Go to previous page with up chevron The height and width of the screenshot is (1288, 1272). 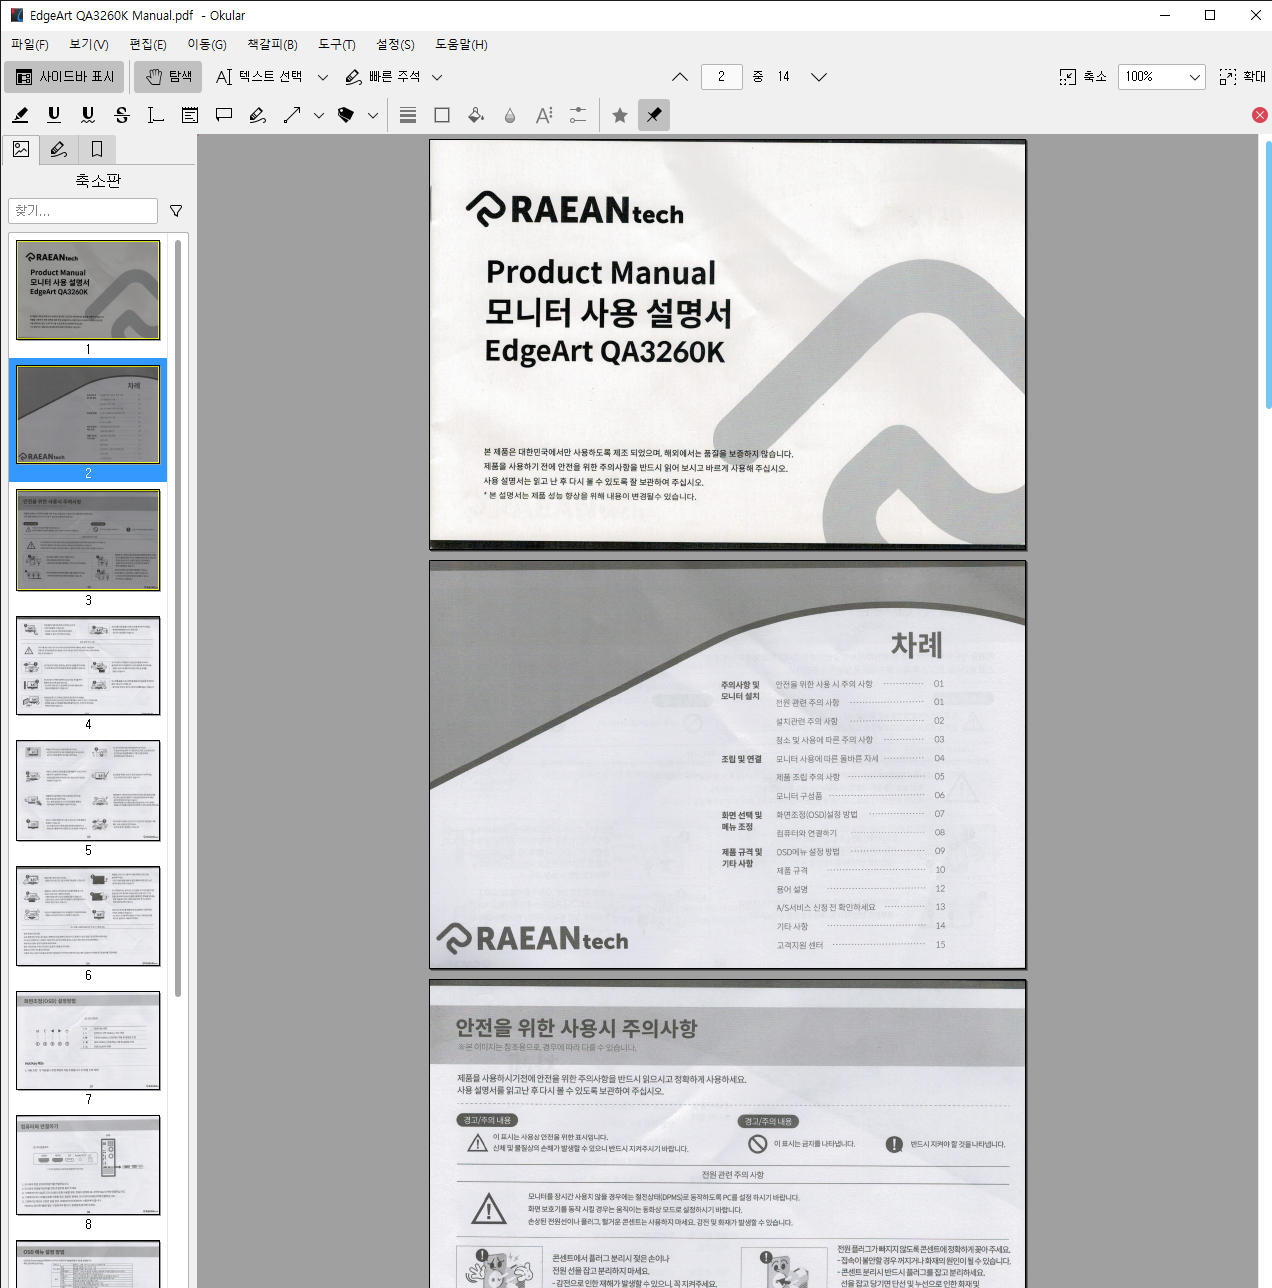tap(680, 77)
